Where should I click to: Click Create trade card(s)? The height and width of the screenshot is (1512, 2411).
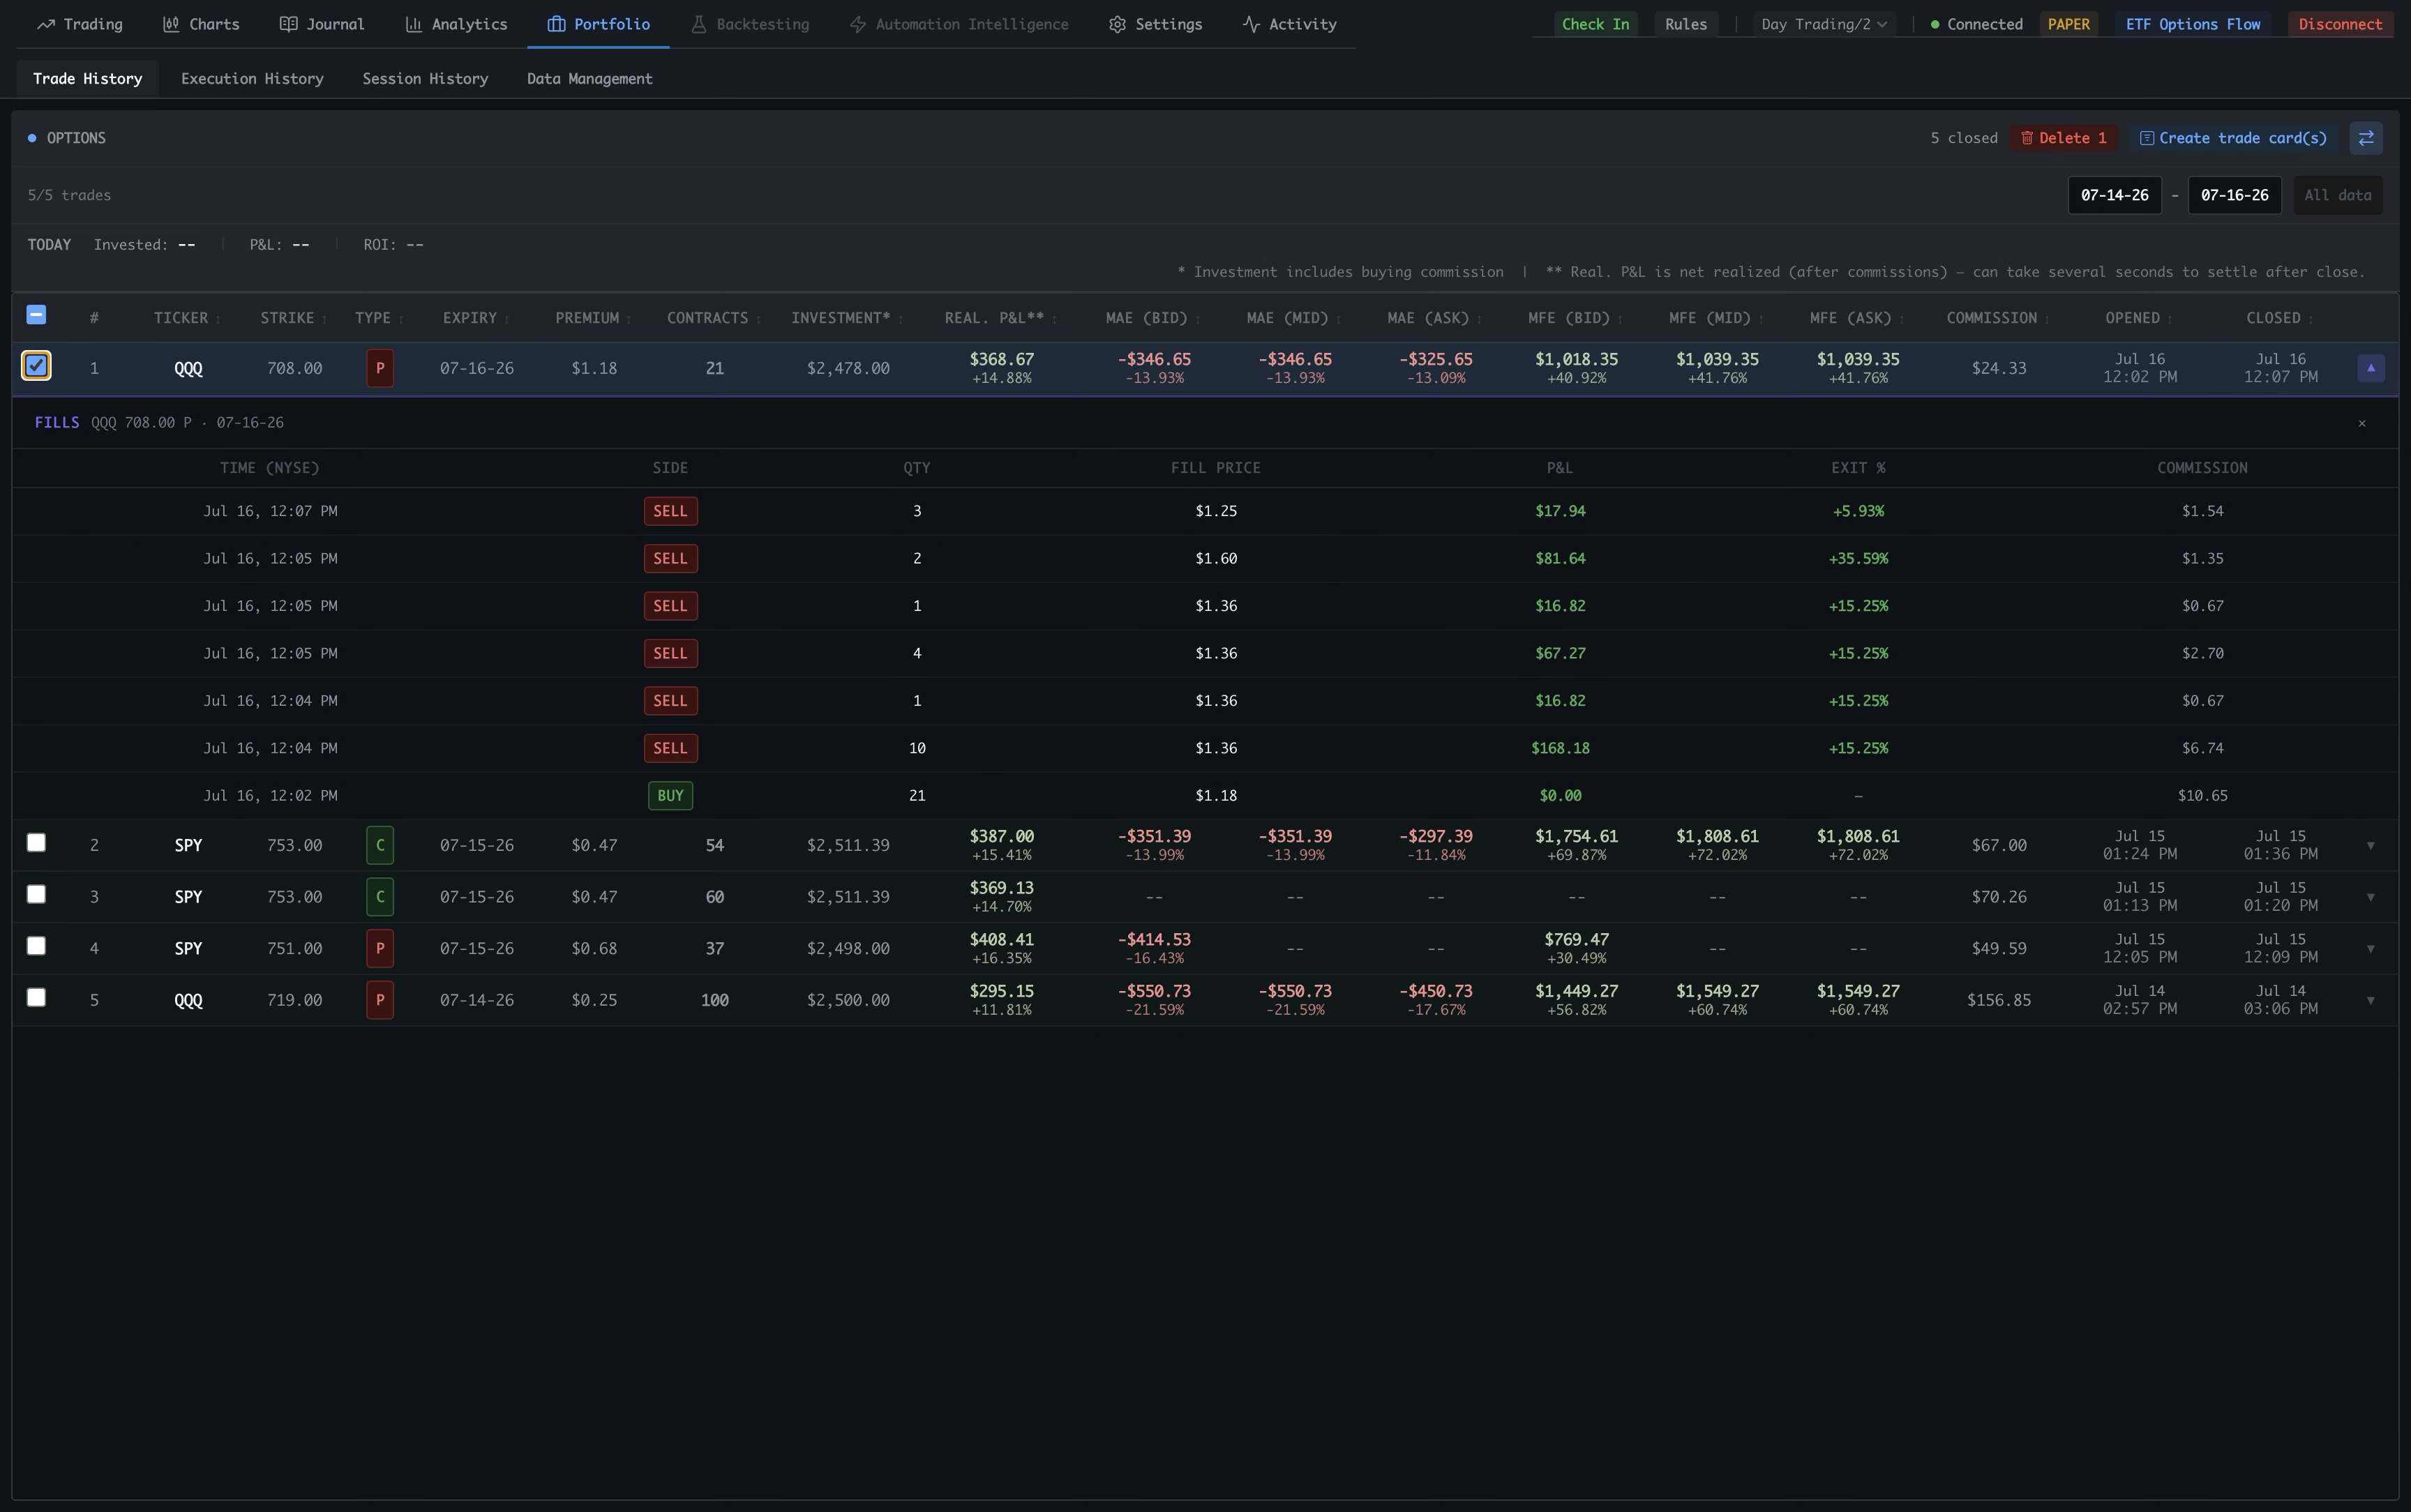click(x=2232, y=138)
